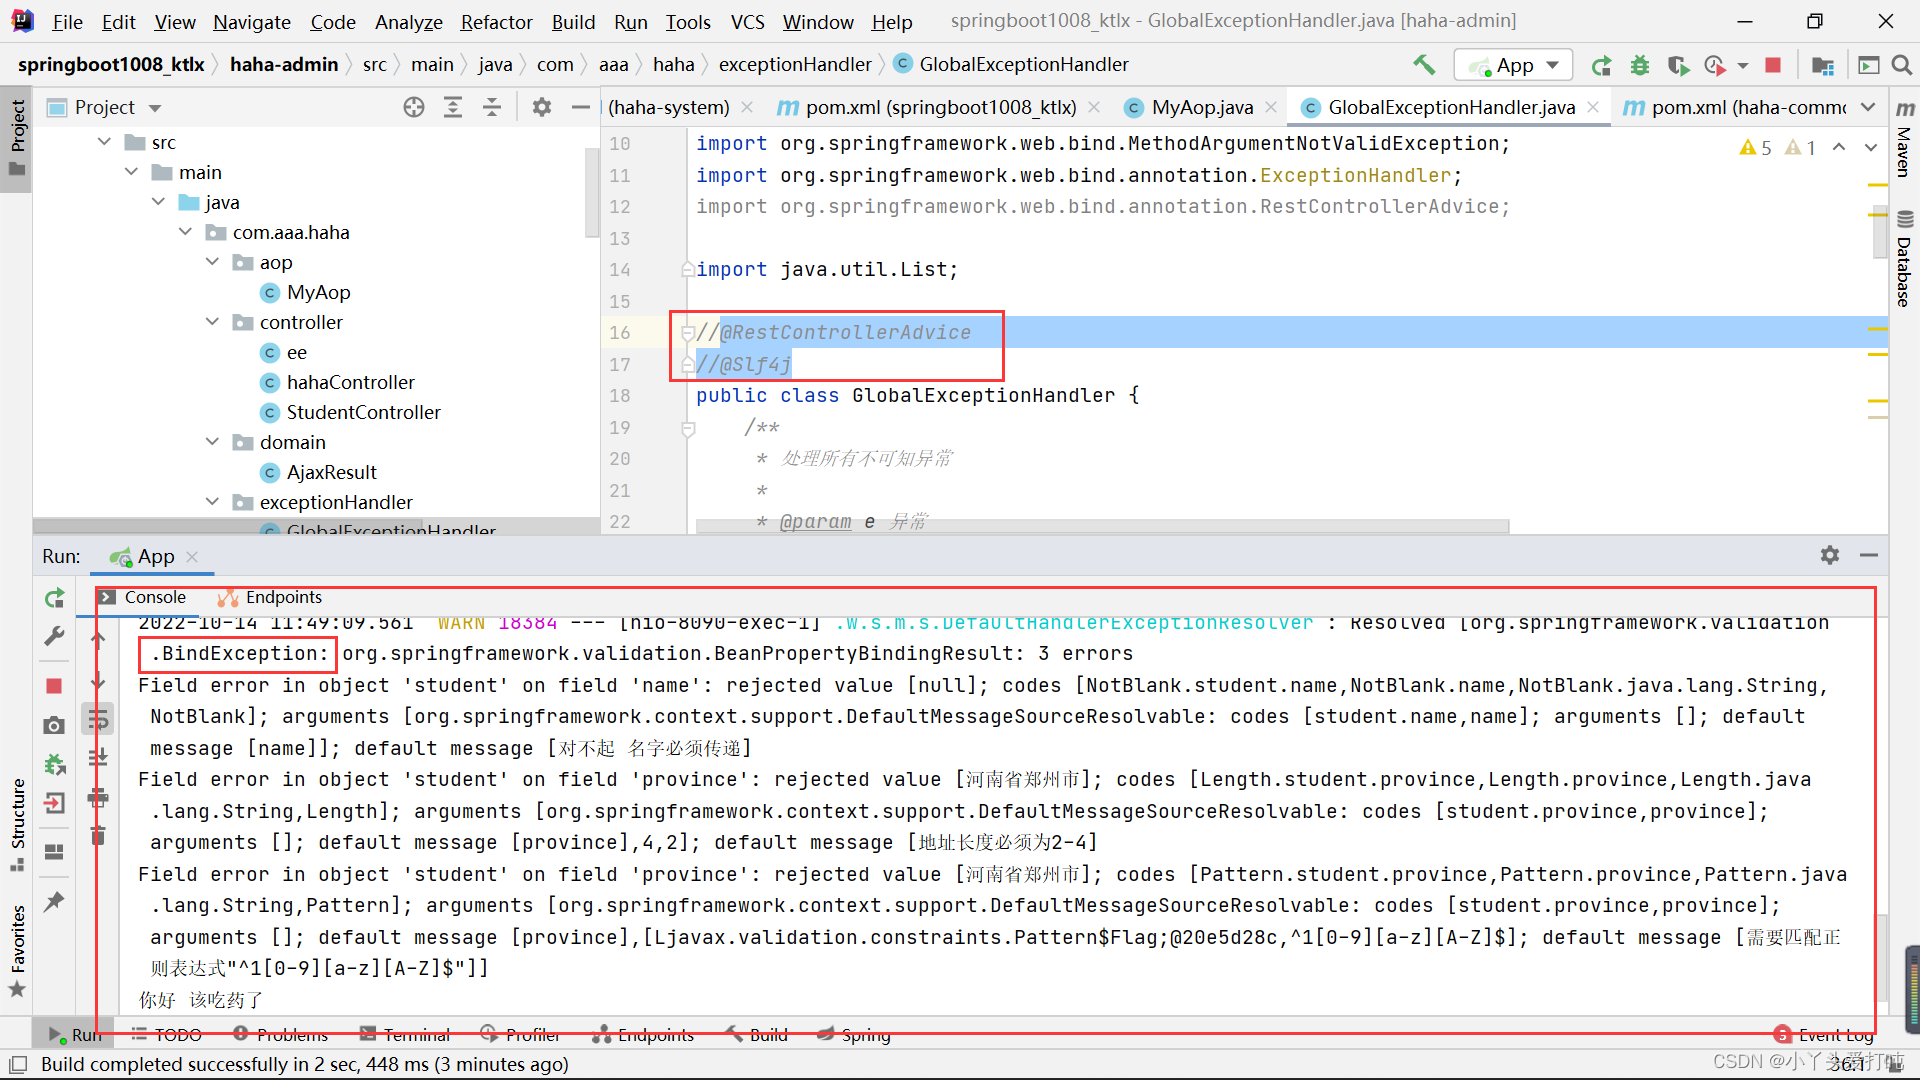Click the Profile run icon in toolbar
1920x1080 pixels.
point(1716,65)
